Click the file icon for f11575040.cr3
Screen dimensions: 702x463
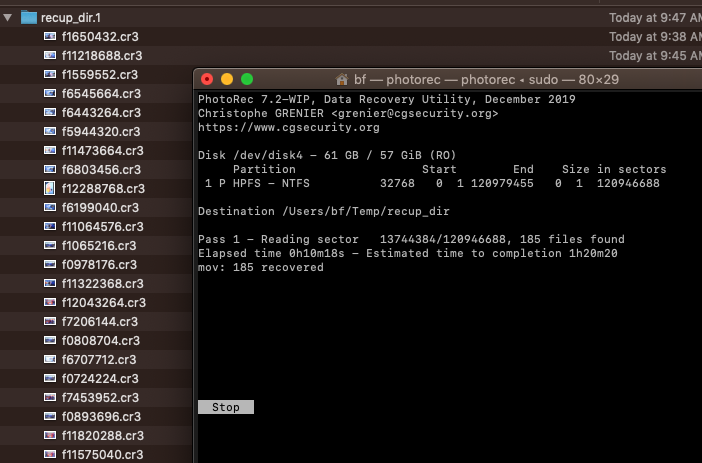click(50, 454)
